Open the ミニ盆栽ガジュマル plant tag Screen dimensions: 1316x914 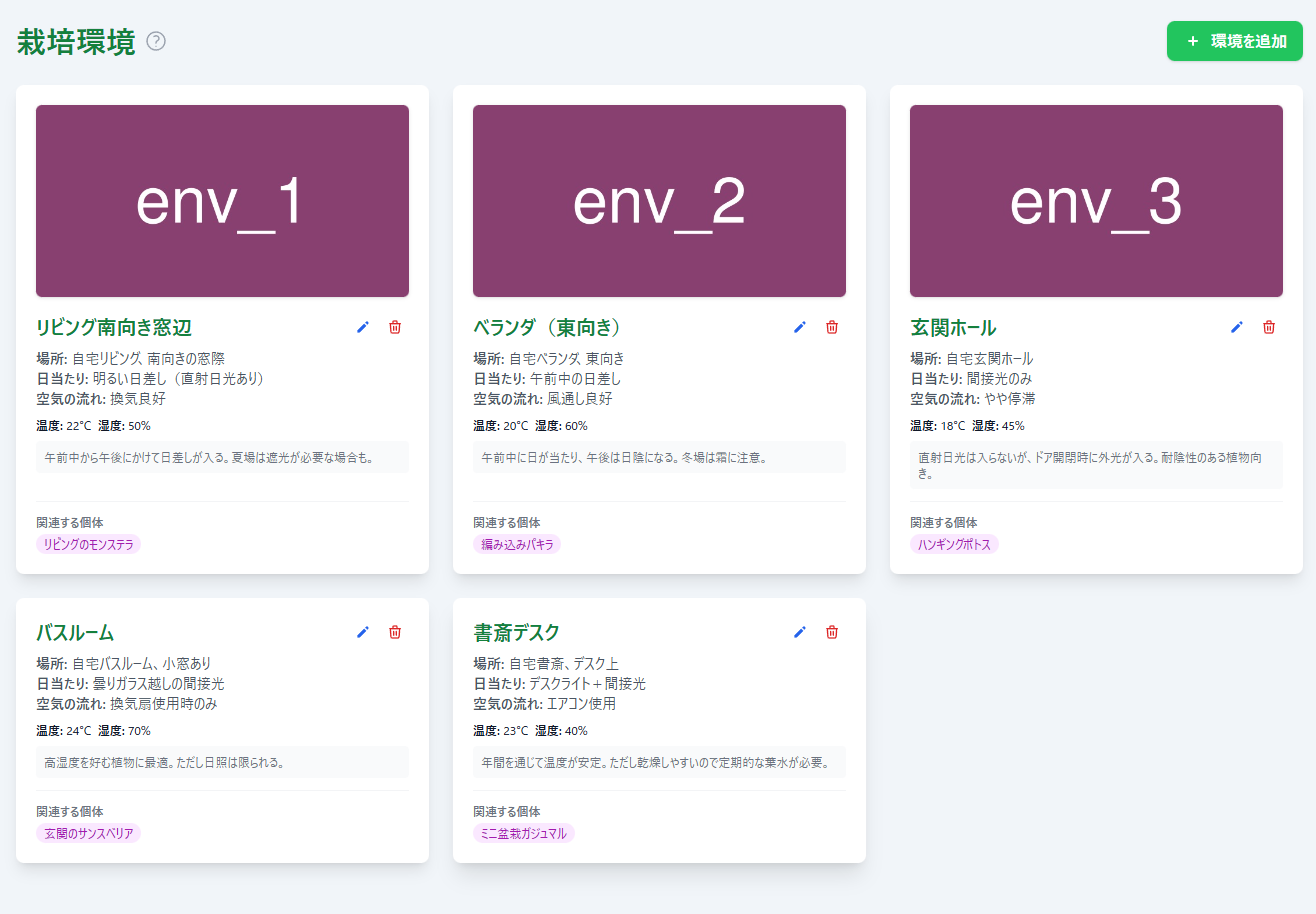click(x=524, y=833)
